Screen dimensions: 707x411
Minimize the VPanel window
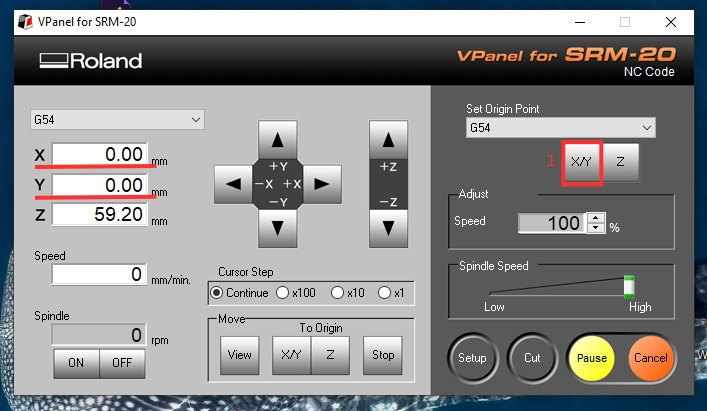click(580, 22)
